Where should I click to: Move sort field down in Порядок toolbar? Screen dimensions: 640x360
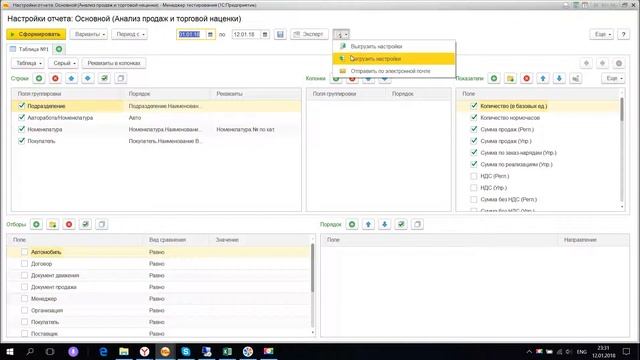384,224
